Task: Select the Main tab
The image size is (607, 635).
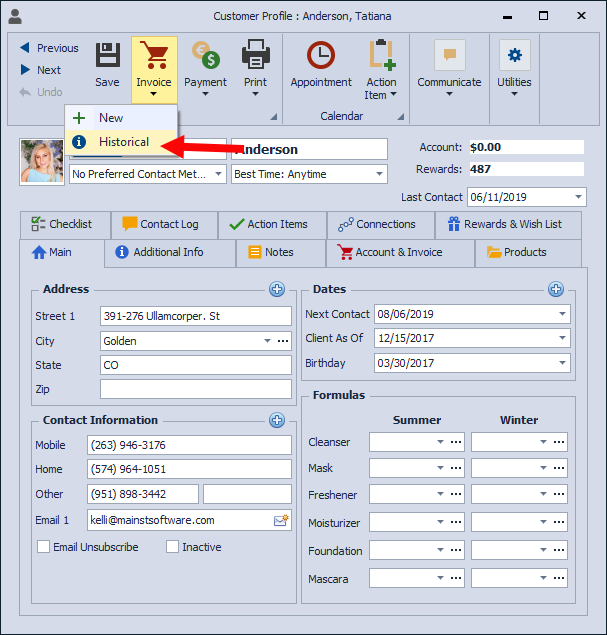Action: (x=62, y=252)
